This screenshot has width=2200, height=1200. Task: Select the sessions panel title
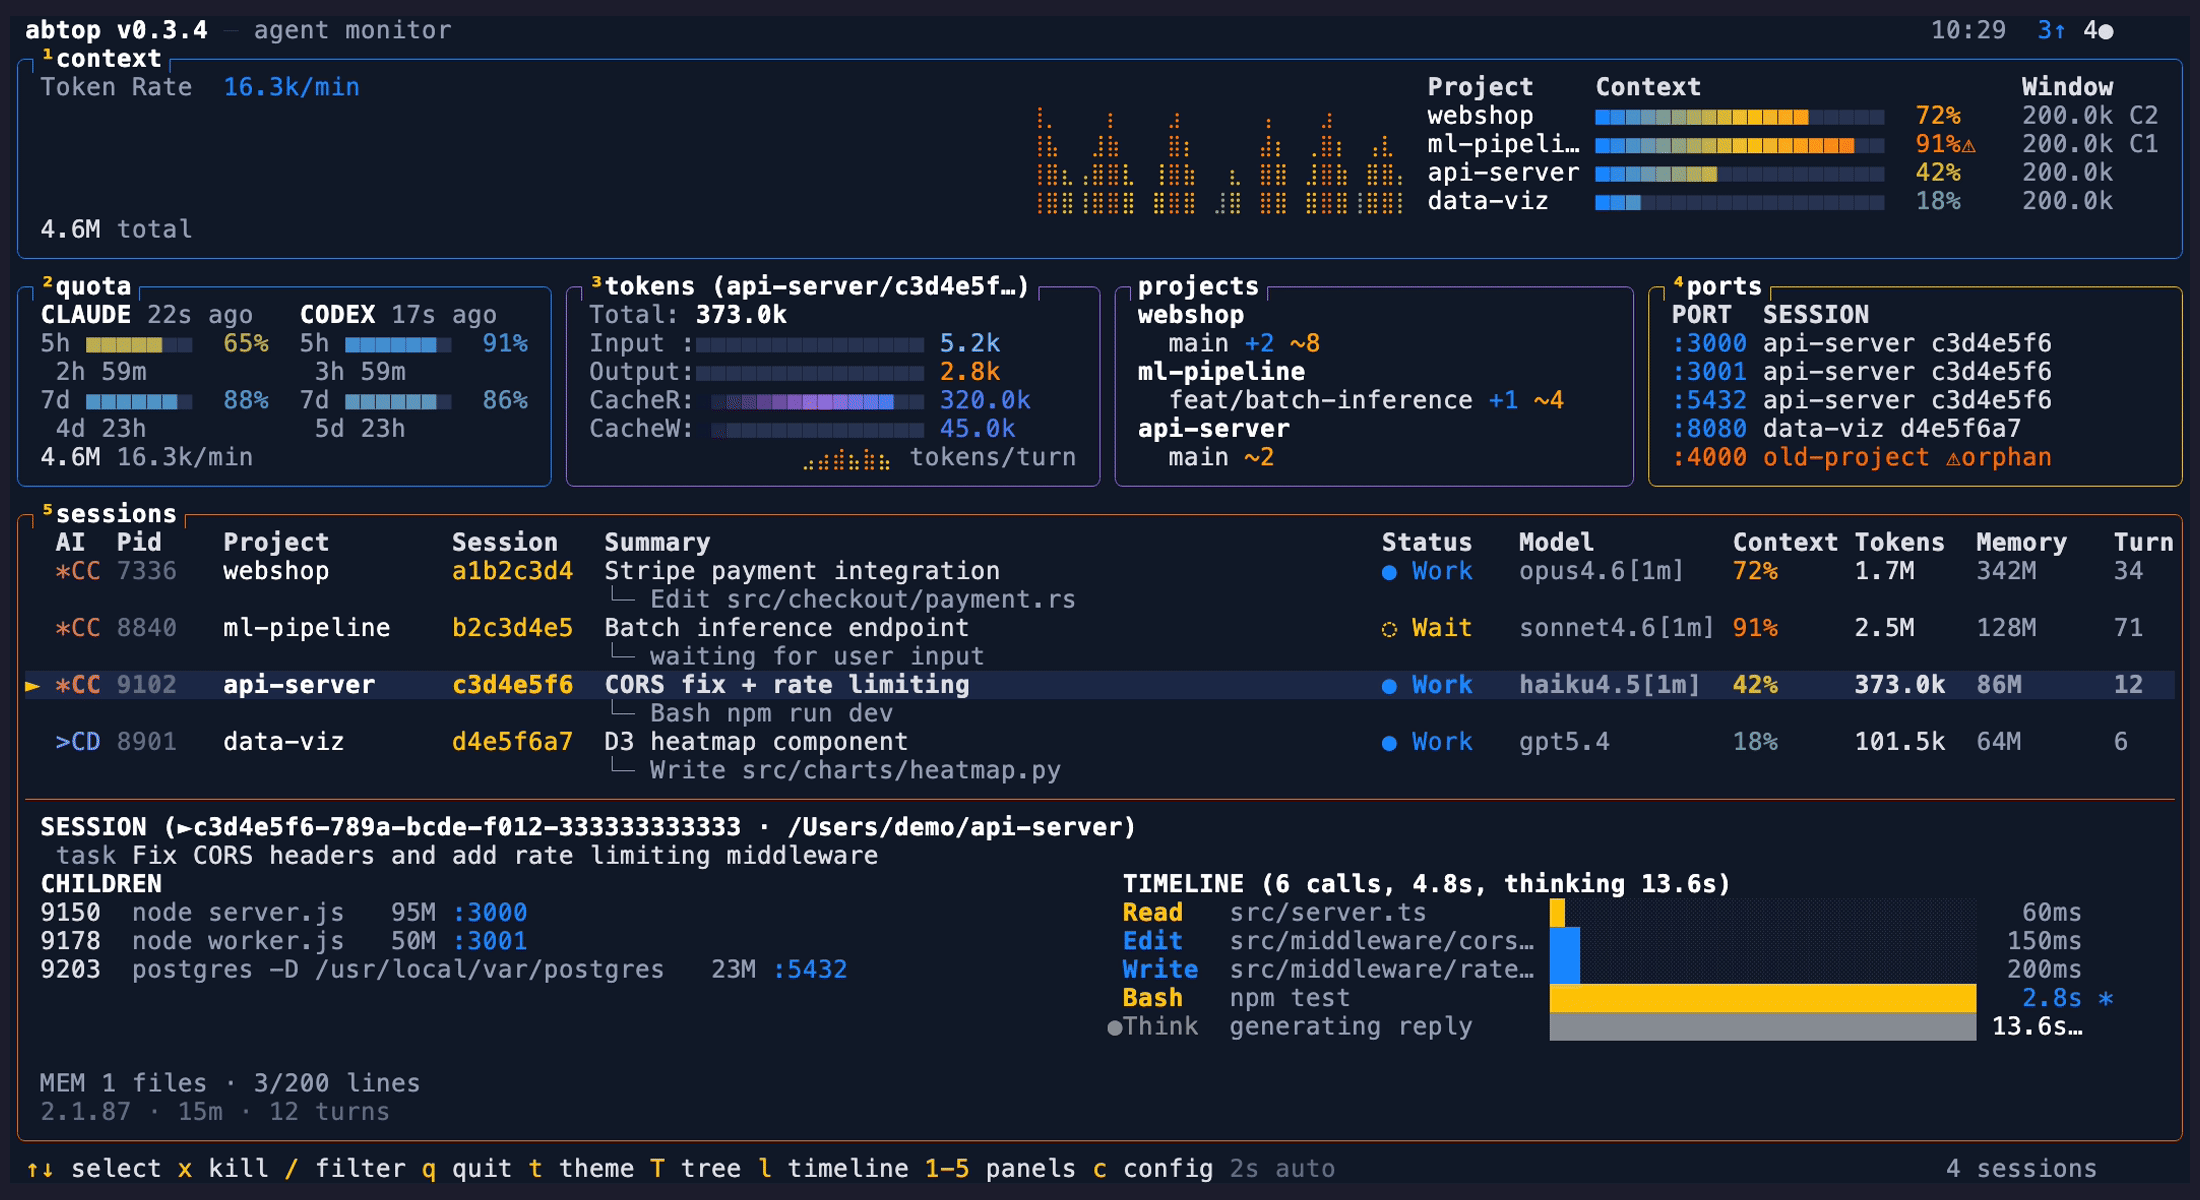(109, 513)
